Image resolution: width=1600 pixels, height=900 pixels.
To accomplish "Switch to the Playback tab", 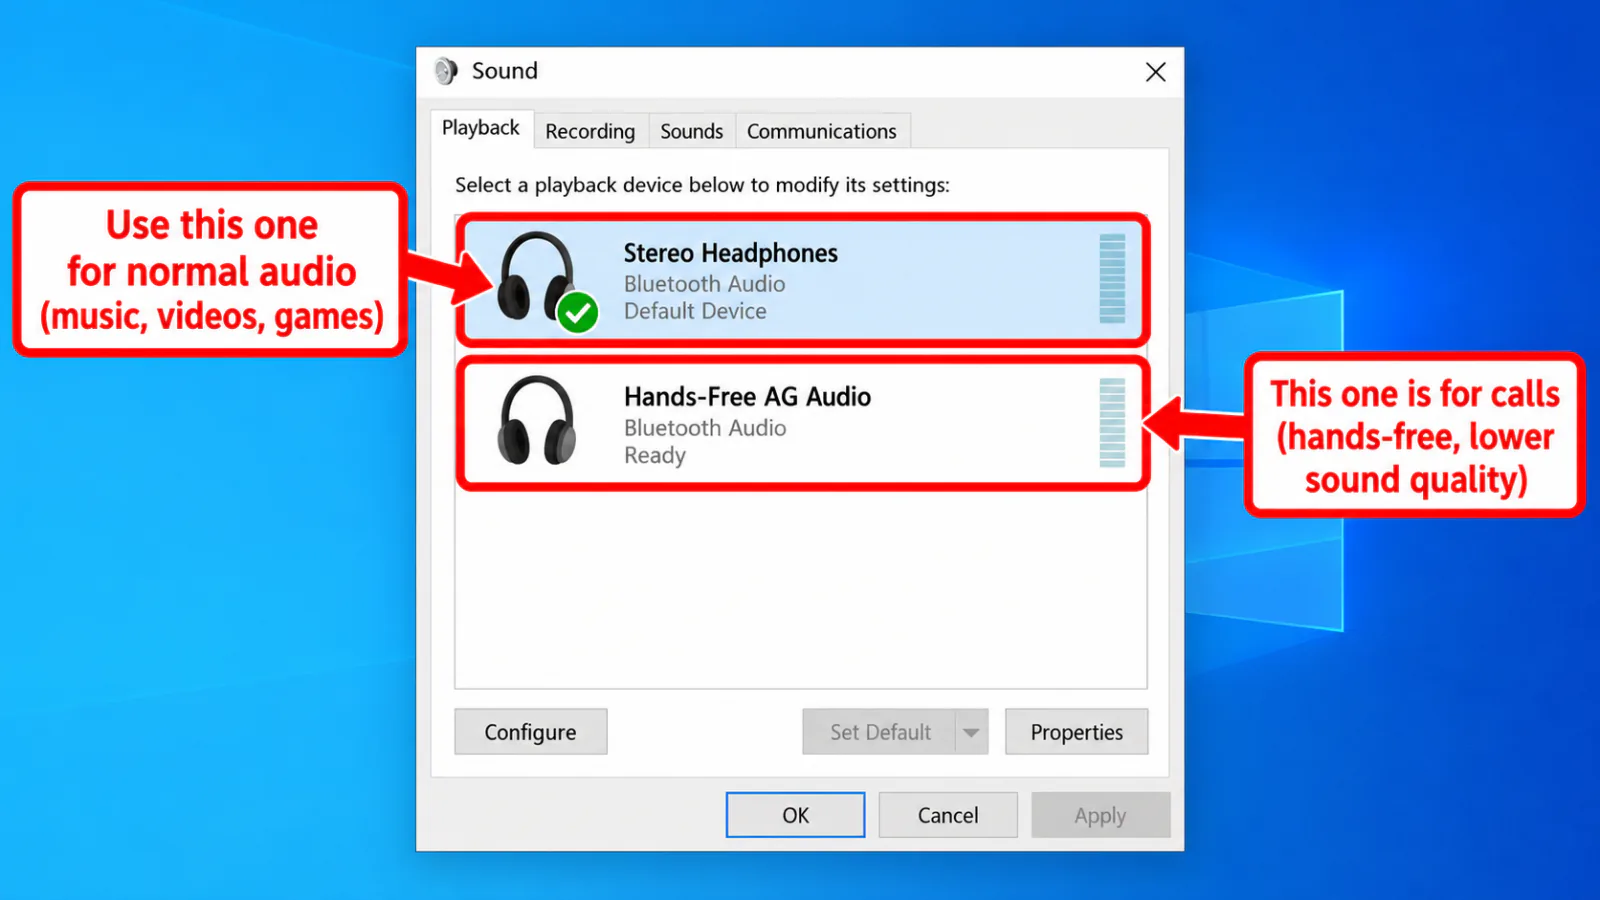I will click(x=481, y=129).
